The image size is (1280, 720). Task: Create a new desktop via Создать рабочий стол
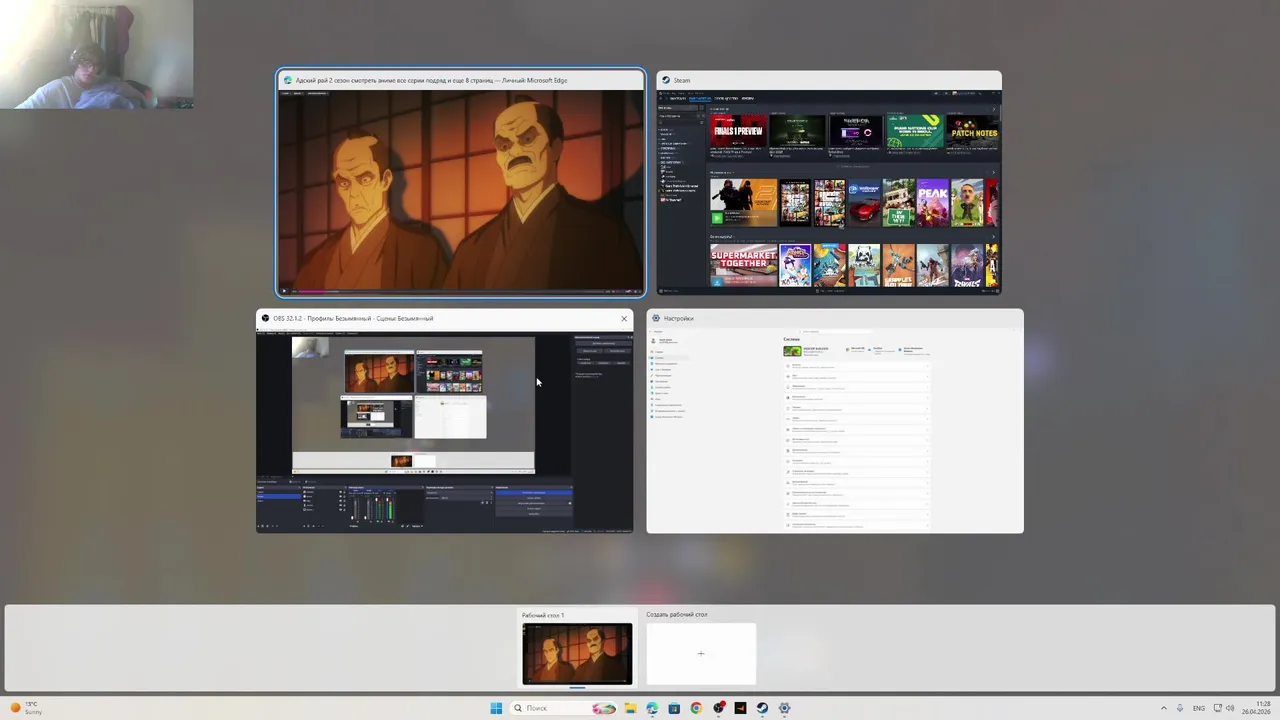point(701,654)
